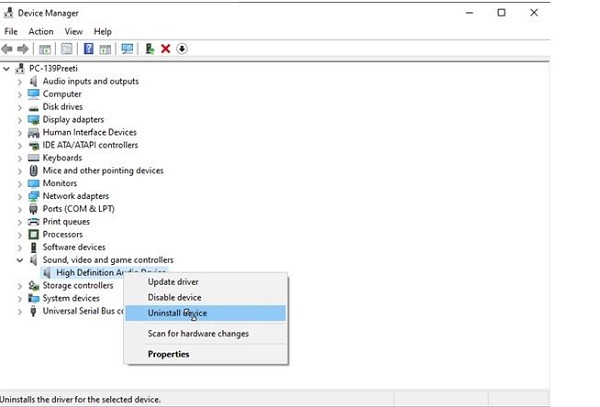600x407 pixels.
Task: Choose Update driver from context menu
Action: pyautogui.click(x=205, y=282)
